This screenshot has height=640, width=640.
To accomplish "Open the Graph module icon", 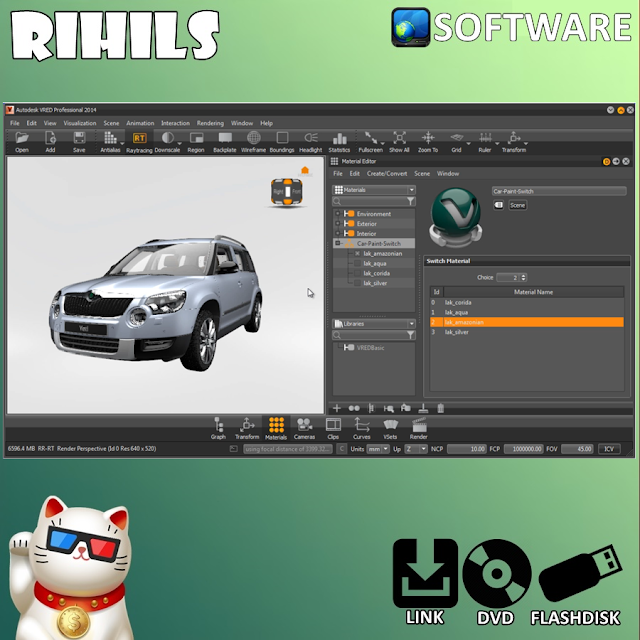I will (218, 425).
